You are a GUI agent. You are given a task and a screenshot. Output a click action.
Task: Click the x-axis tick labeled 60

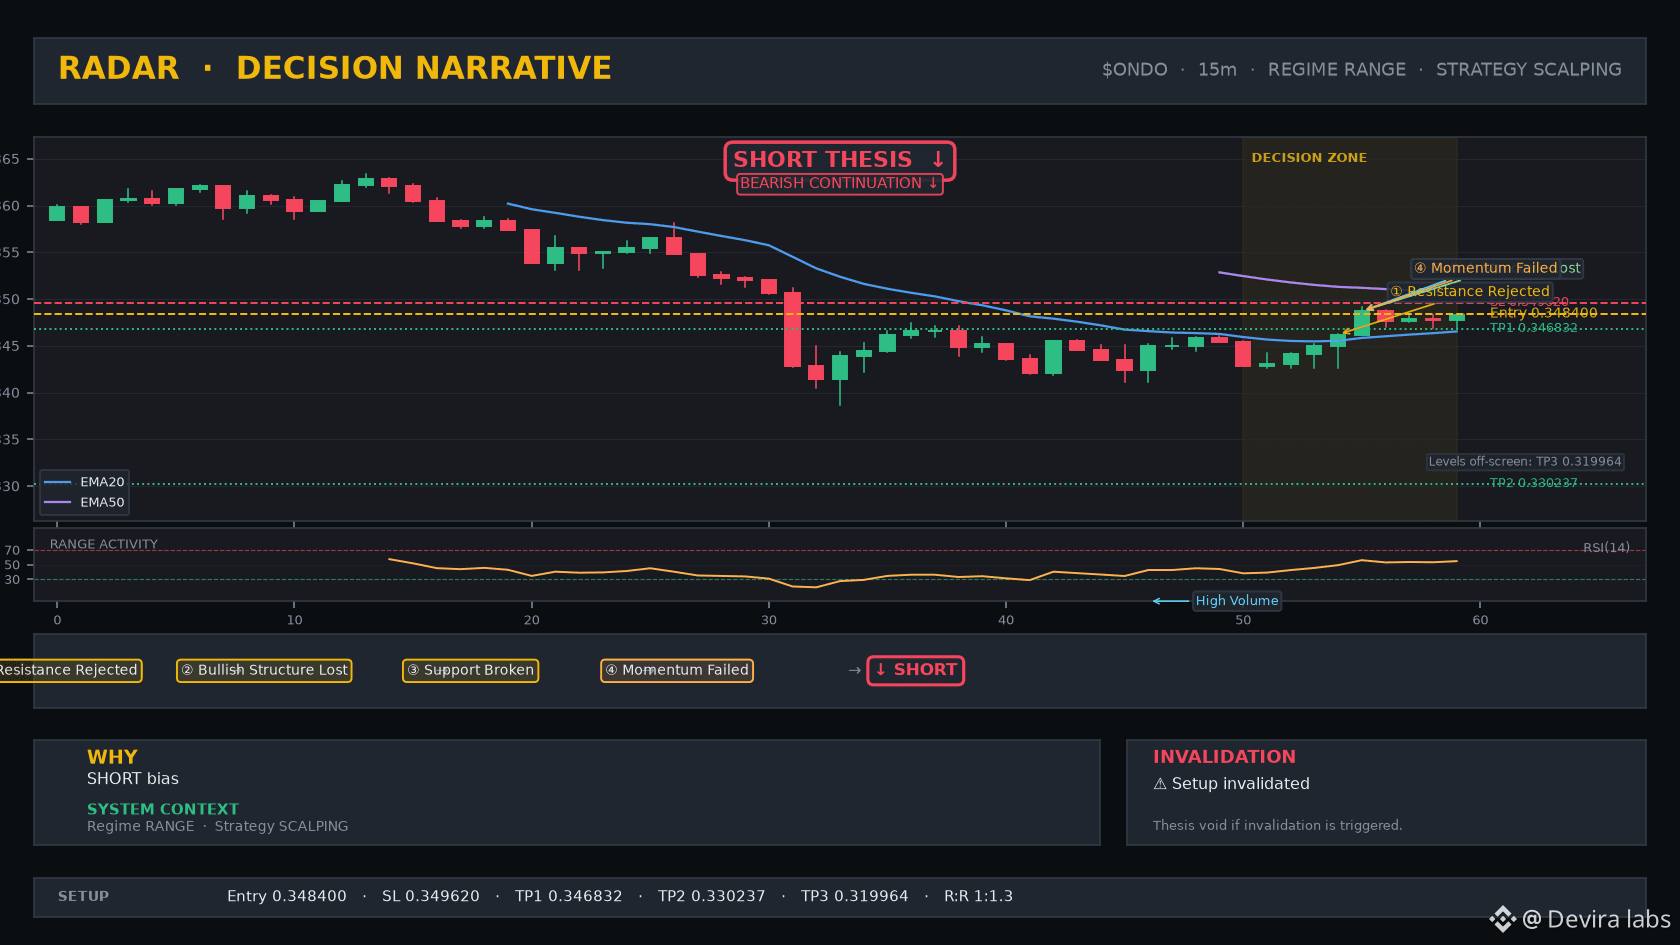(x=1480, y=620)
